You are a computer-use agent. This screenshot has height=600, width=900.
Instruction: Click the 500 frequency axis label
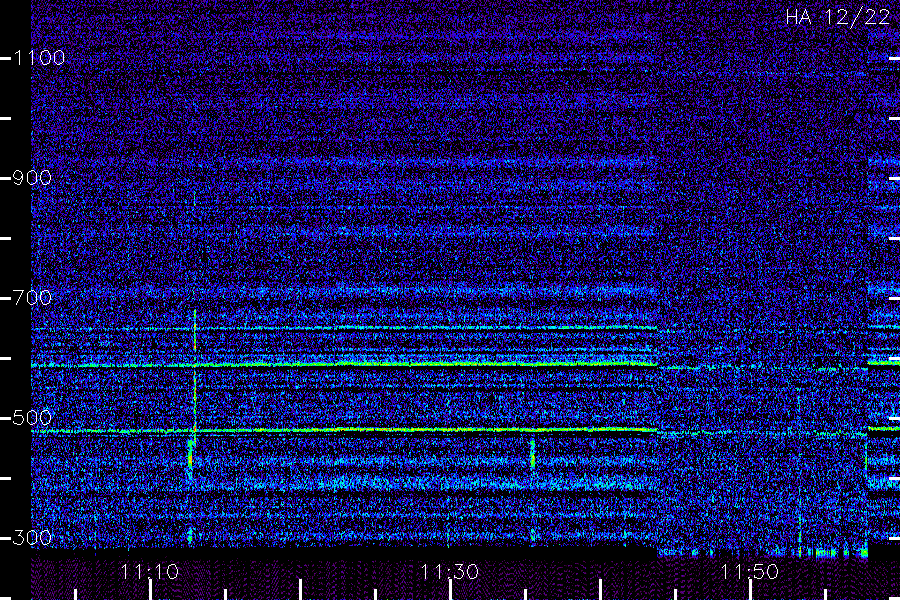coord(32,418)
